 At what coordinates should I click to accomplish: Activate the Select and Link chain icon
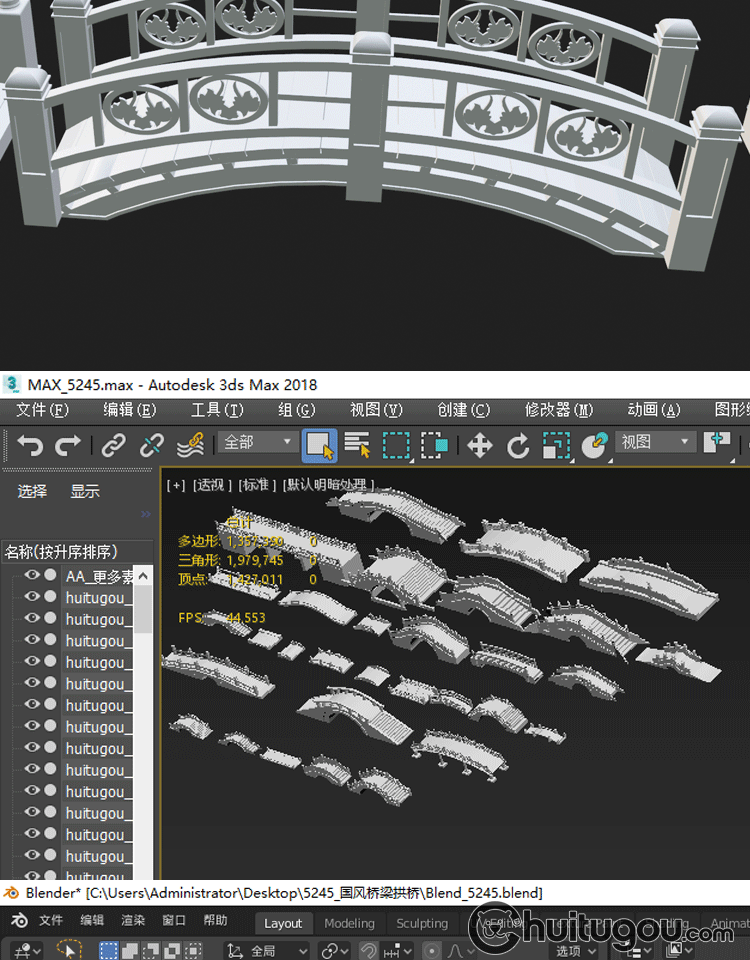click(114, 445)
